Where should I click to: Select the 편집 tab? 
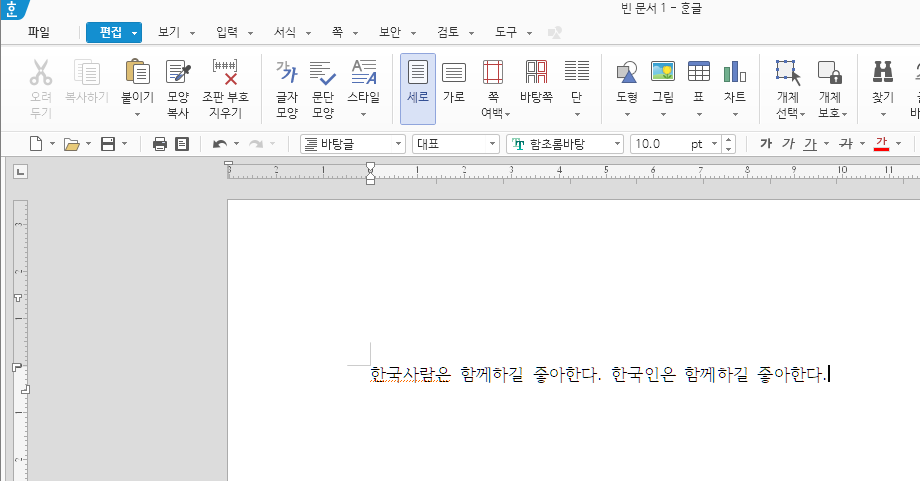(114, 32)
